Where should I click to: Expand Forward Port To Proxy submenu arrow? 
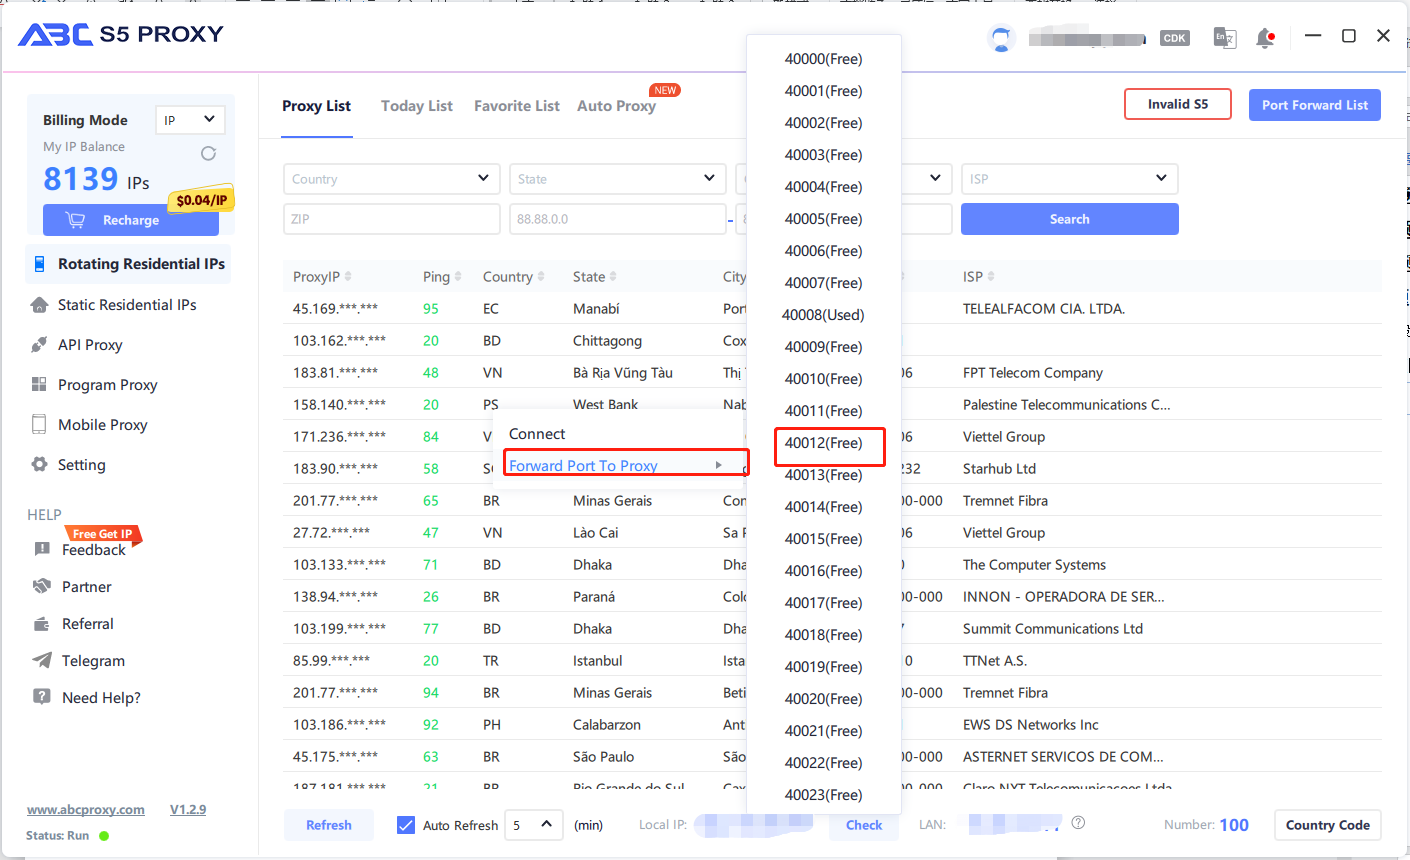718,465
